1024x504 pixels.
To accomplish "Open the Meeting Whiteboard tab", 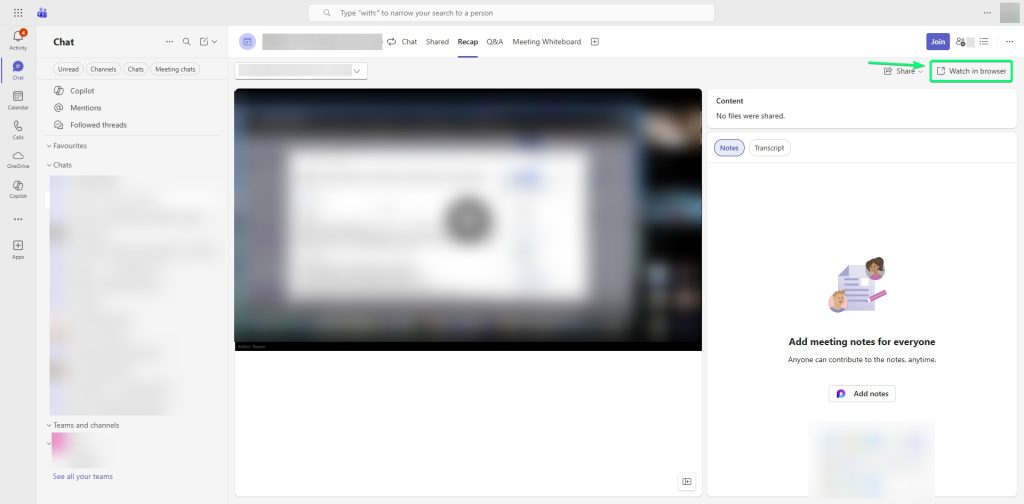I will point(546,42).
